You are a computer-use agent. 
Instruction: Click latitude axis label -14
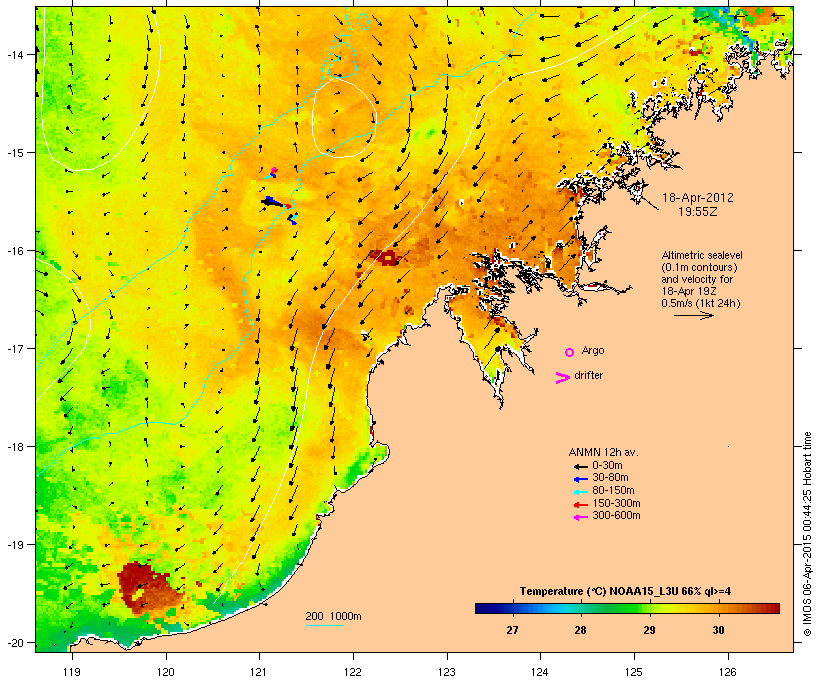coord(15,54)
